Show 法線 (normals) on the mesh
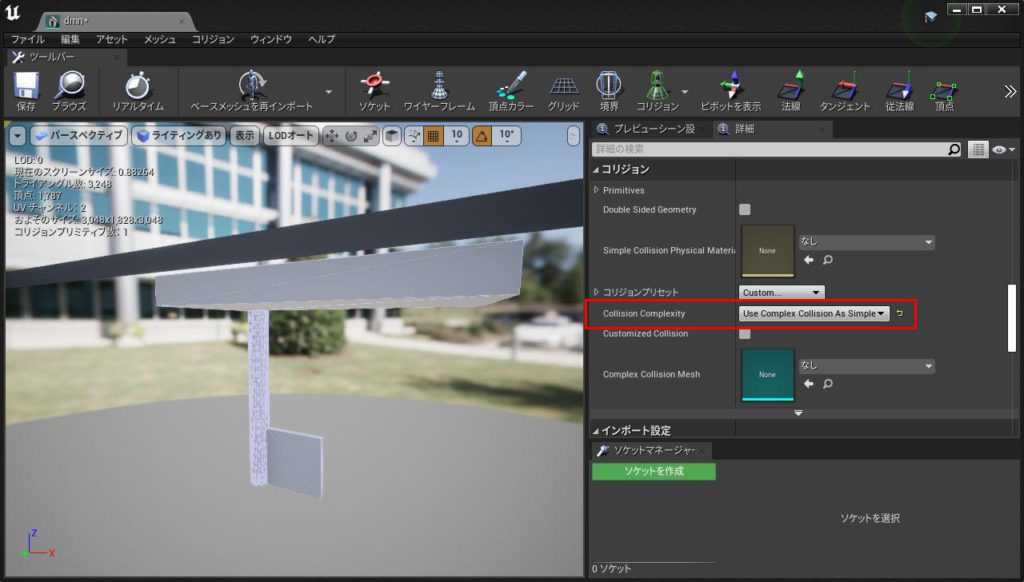The image size is (1024, 582). click(x=791, y=91)
